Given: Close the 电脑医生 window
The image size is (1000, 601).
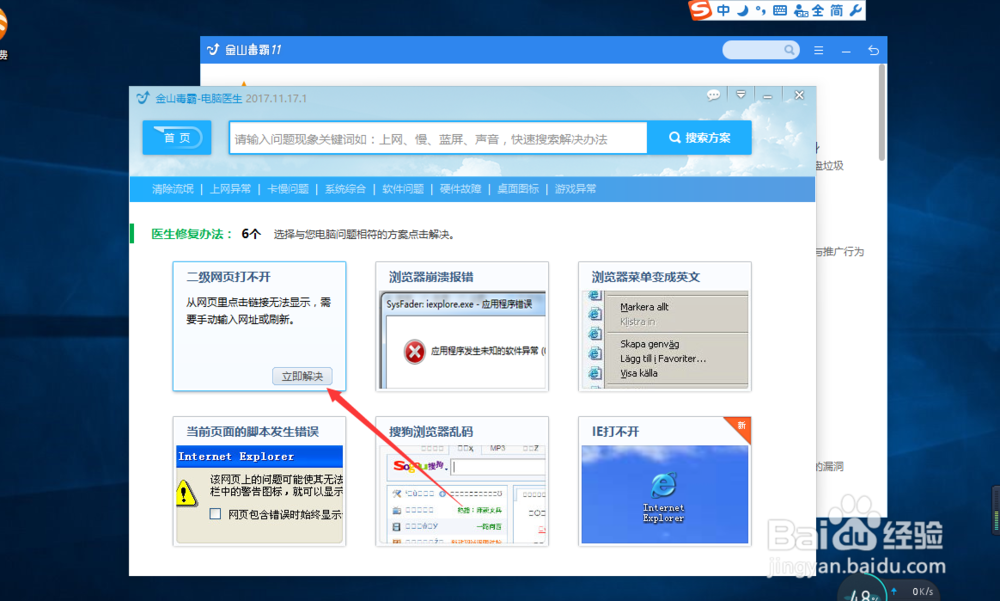Looking at the screenshot, I should (x=799, y=95).
